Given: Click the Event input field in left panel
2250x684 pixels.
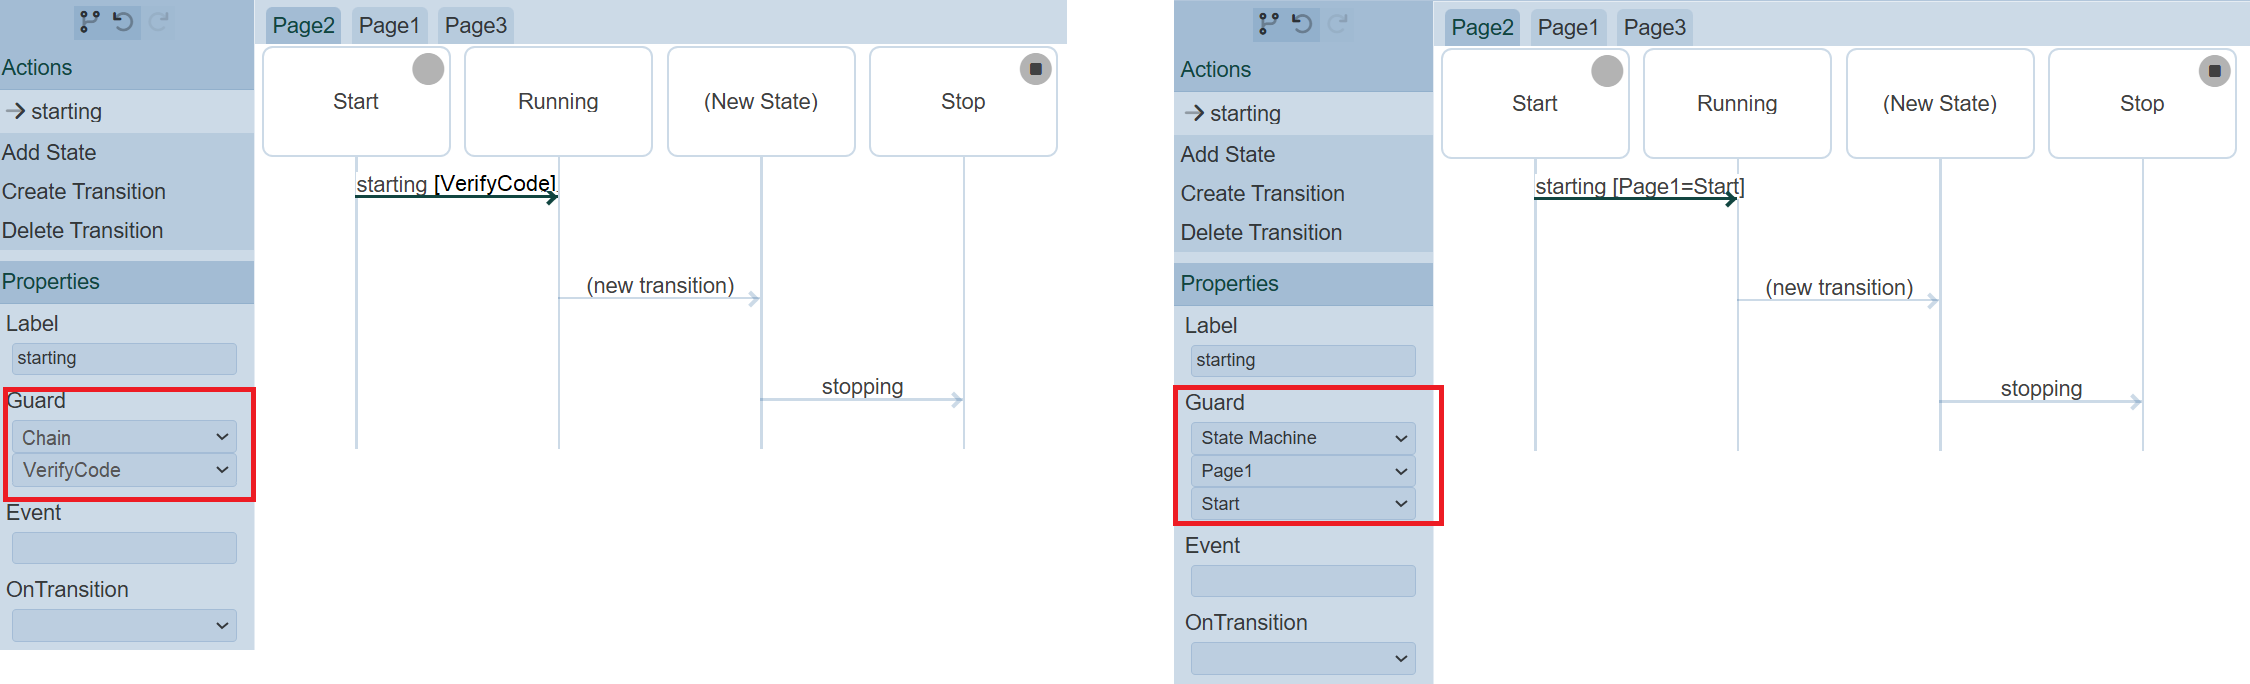Looking at the screenshot, I should tap(125, 548).
